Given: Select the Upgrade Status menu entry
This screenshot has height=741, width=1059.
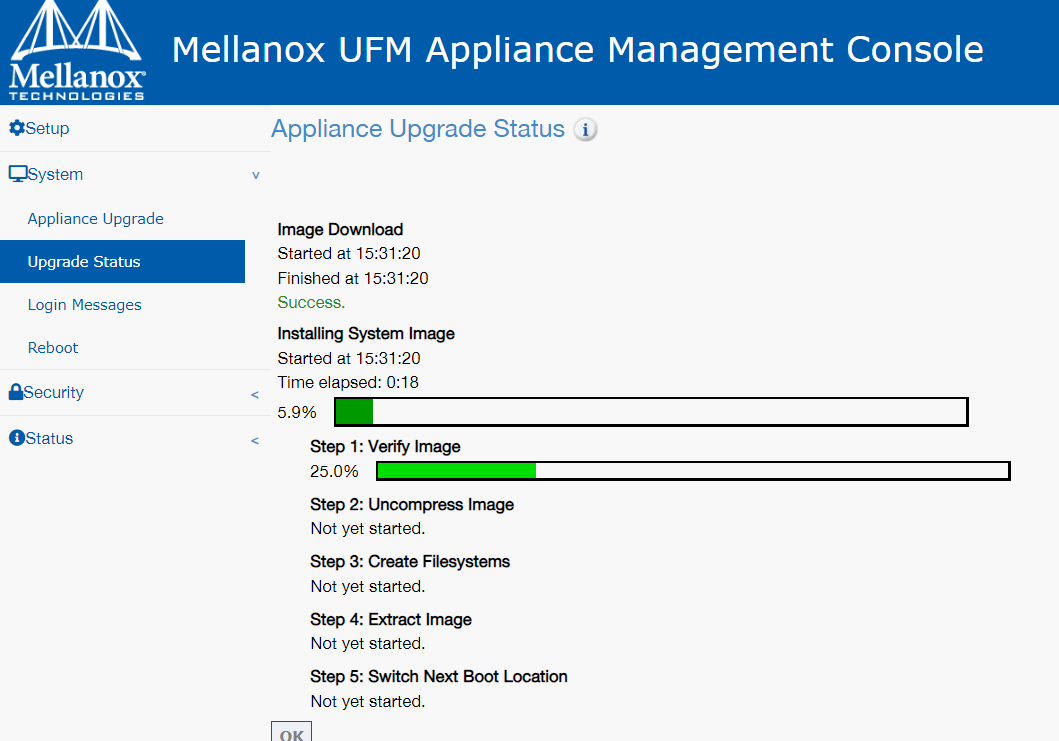Looking at the screenshot, I should [x=122, y=261].
